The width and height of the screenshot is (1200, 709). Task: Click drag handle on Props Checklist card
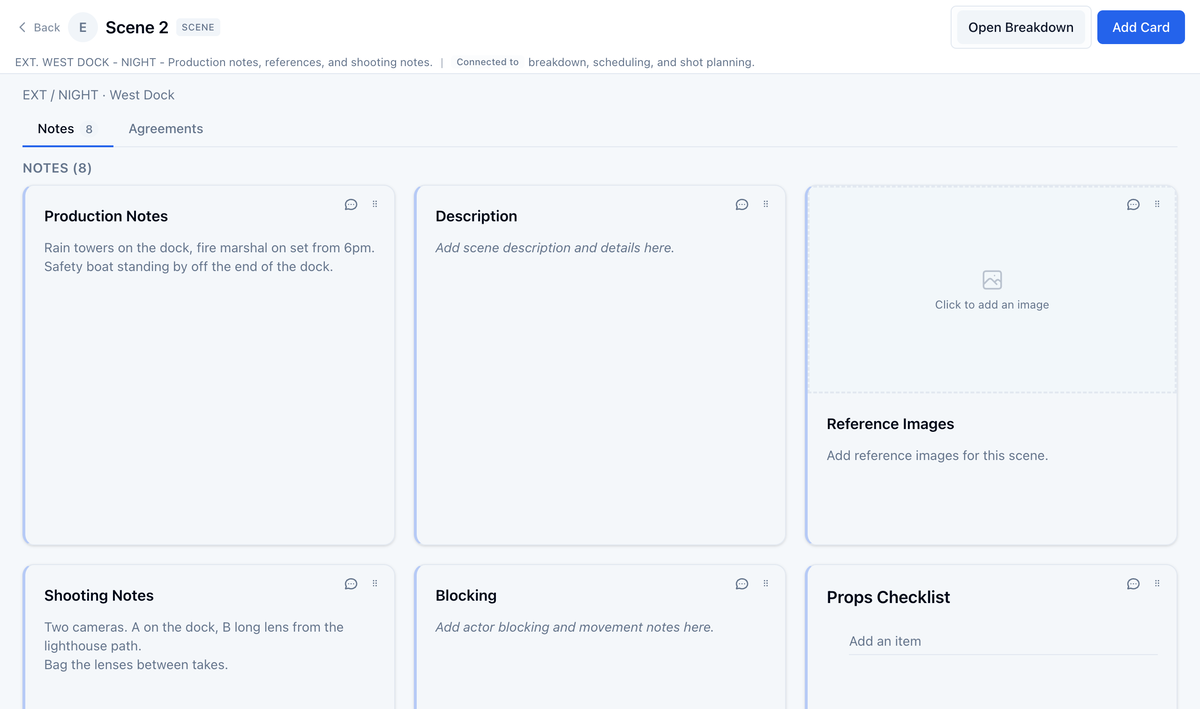click(1157, 584)
